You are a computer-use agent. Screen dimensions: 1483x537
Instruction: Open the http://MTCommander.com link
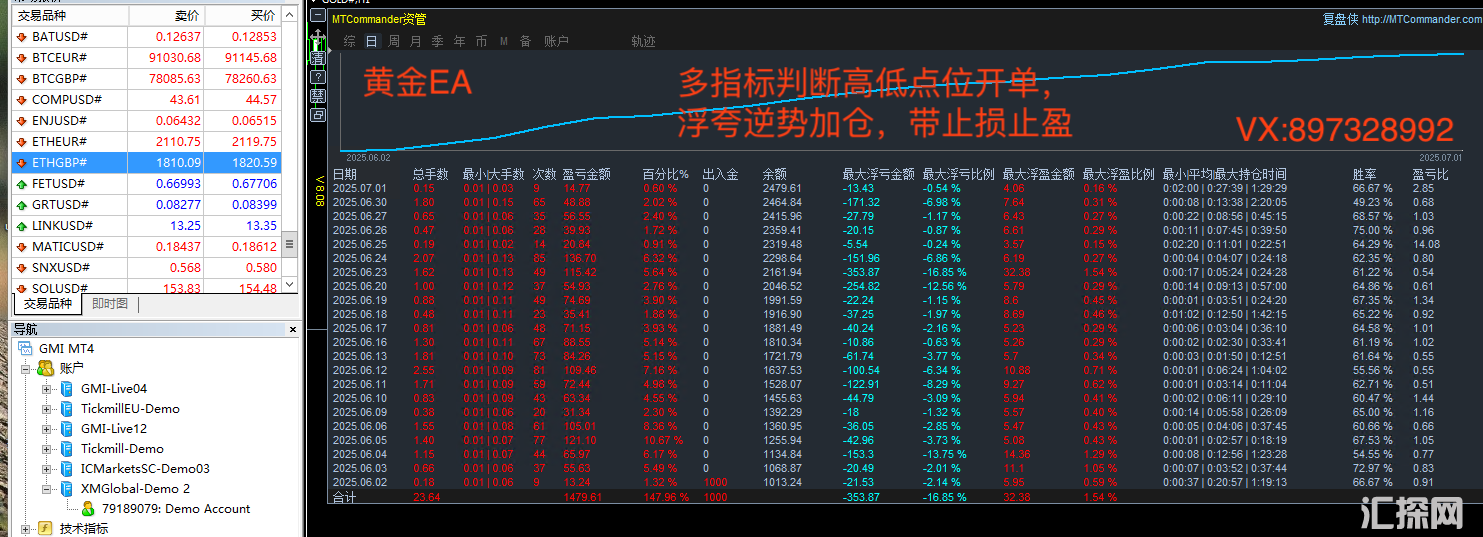[x=1422, y=18]
